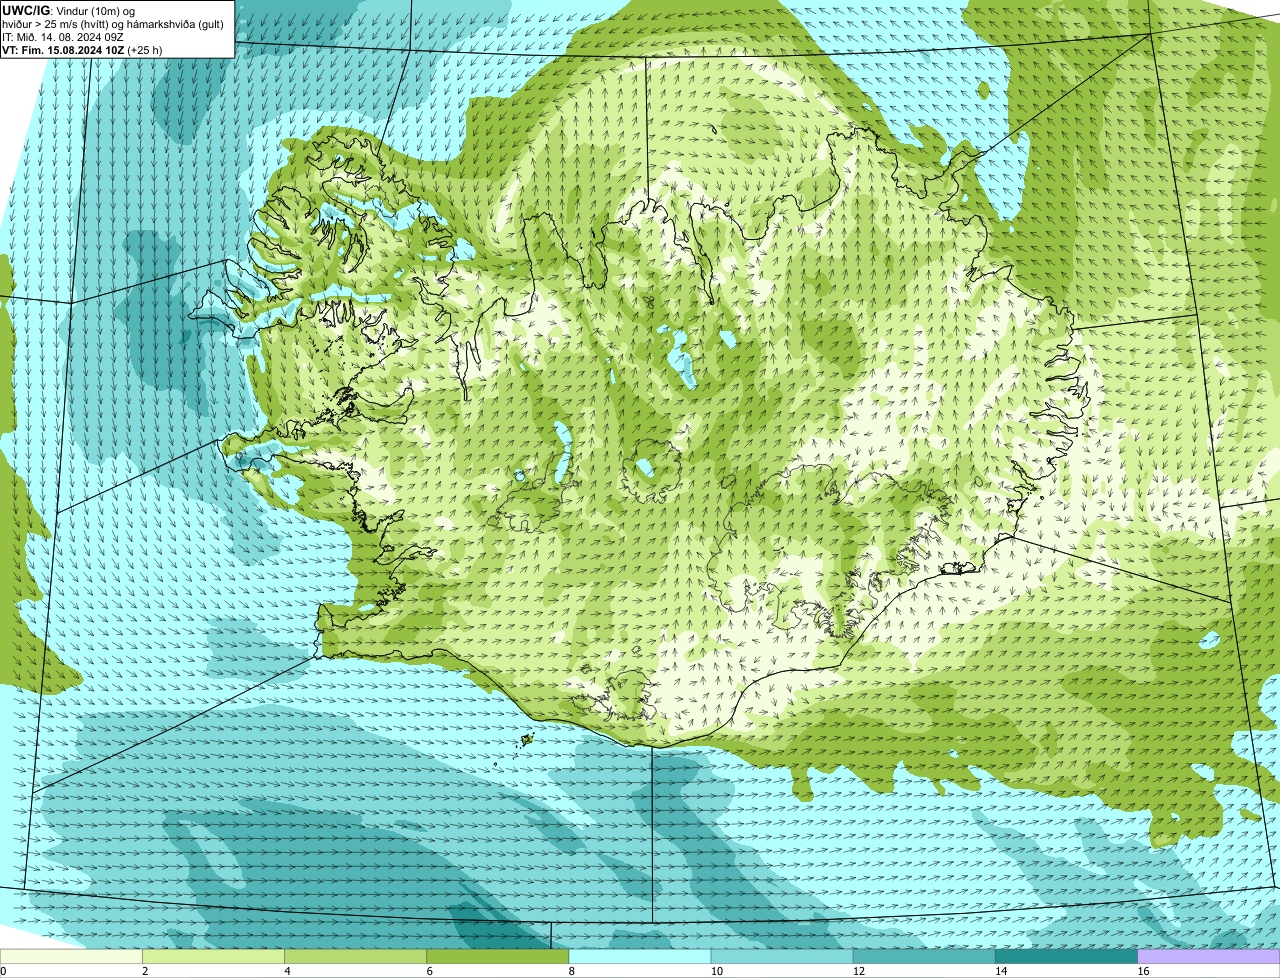Image resolution: width=1280 pixels, height=978 pixels.
Task: Click the '10' tick label on the color scale
Action: 716,971
